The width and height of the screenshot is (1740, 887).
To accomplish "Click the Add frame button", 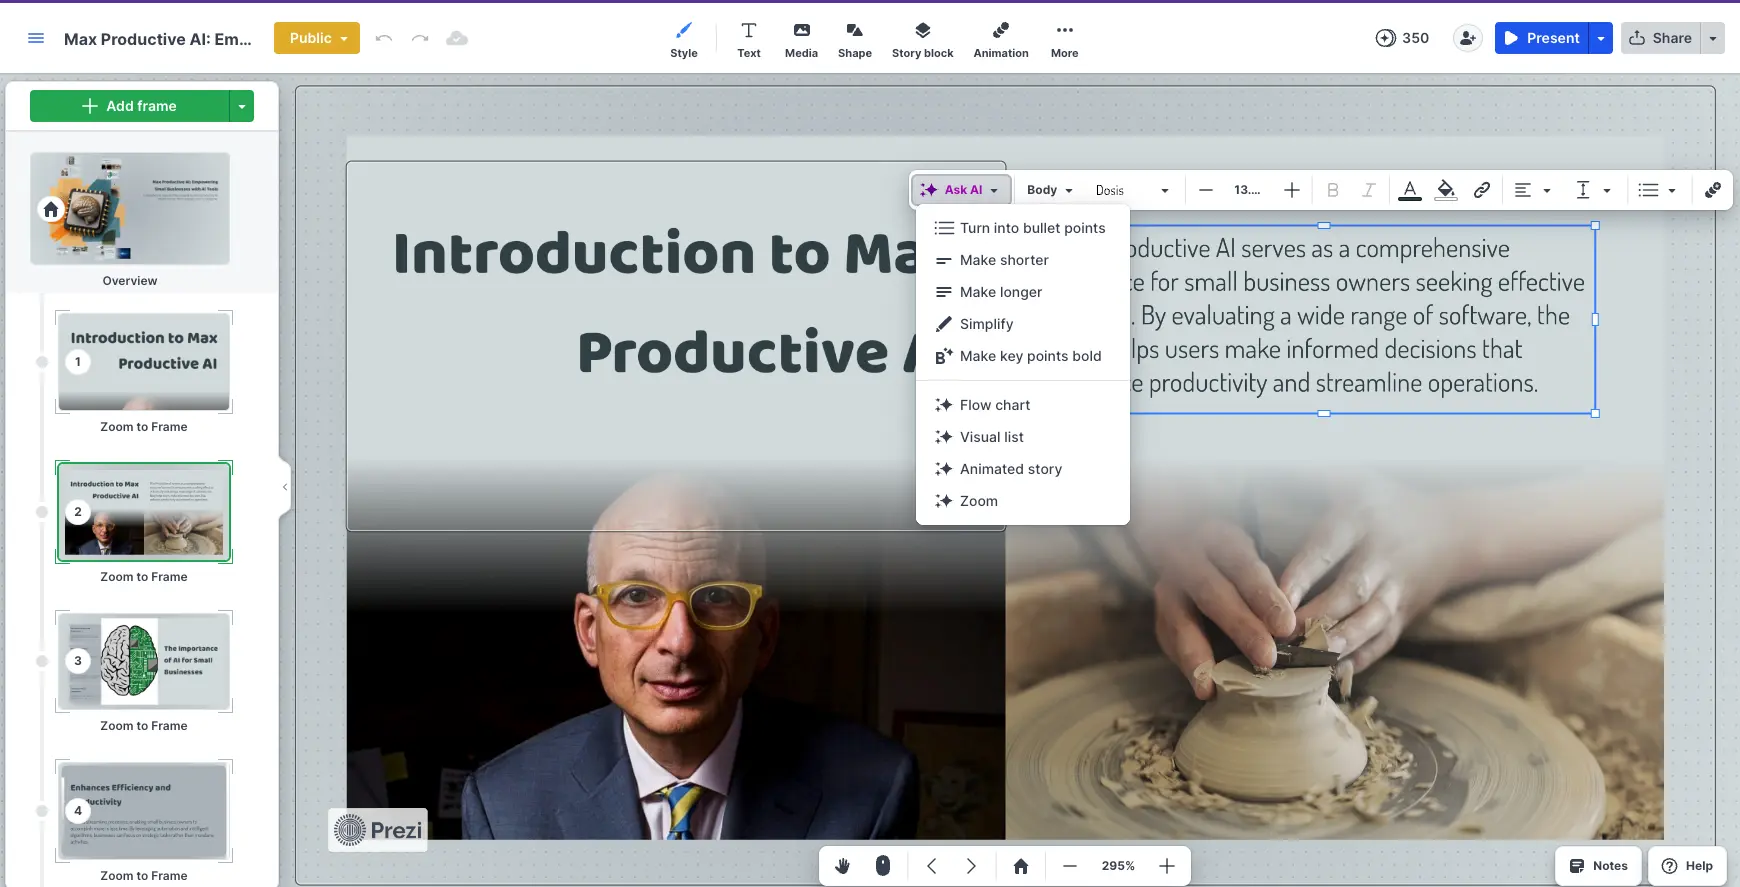I will point(130,106).
